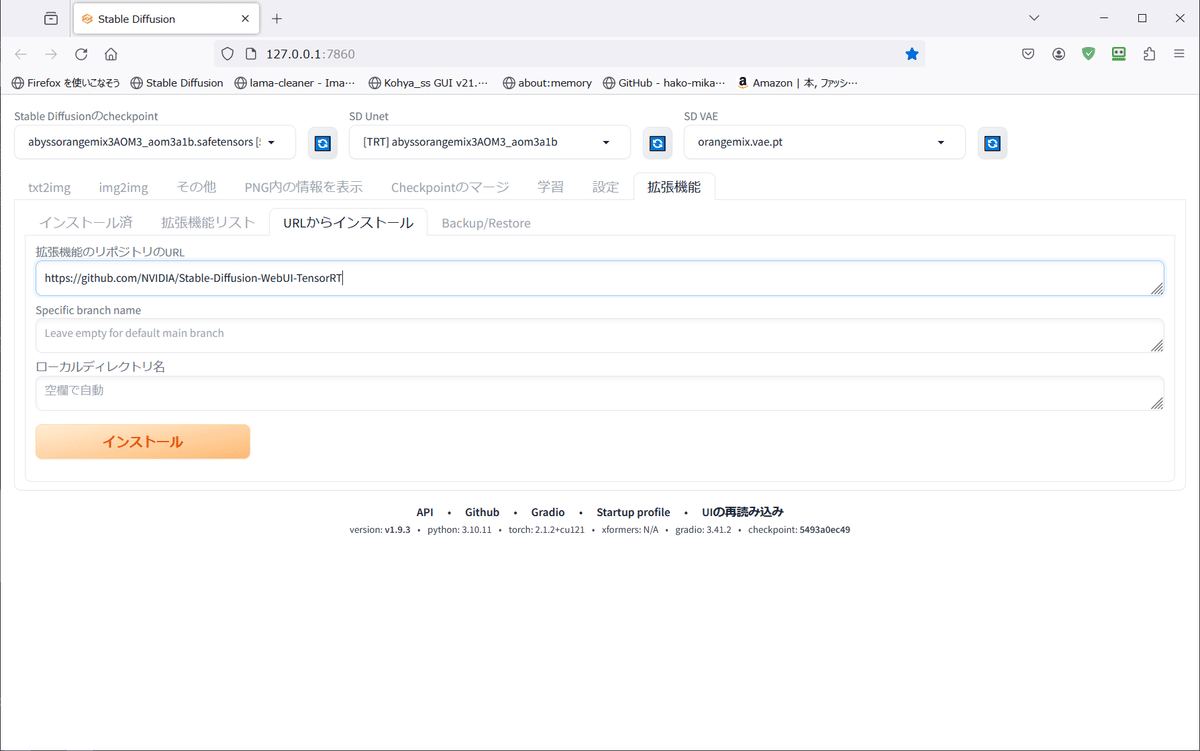This screenshot has height=751, width=1200.
Task: Expand the SD Unet dropdown
Action: [490, 142]
